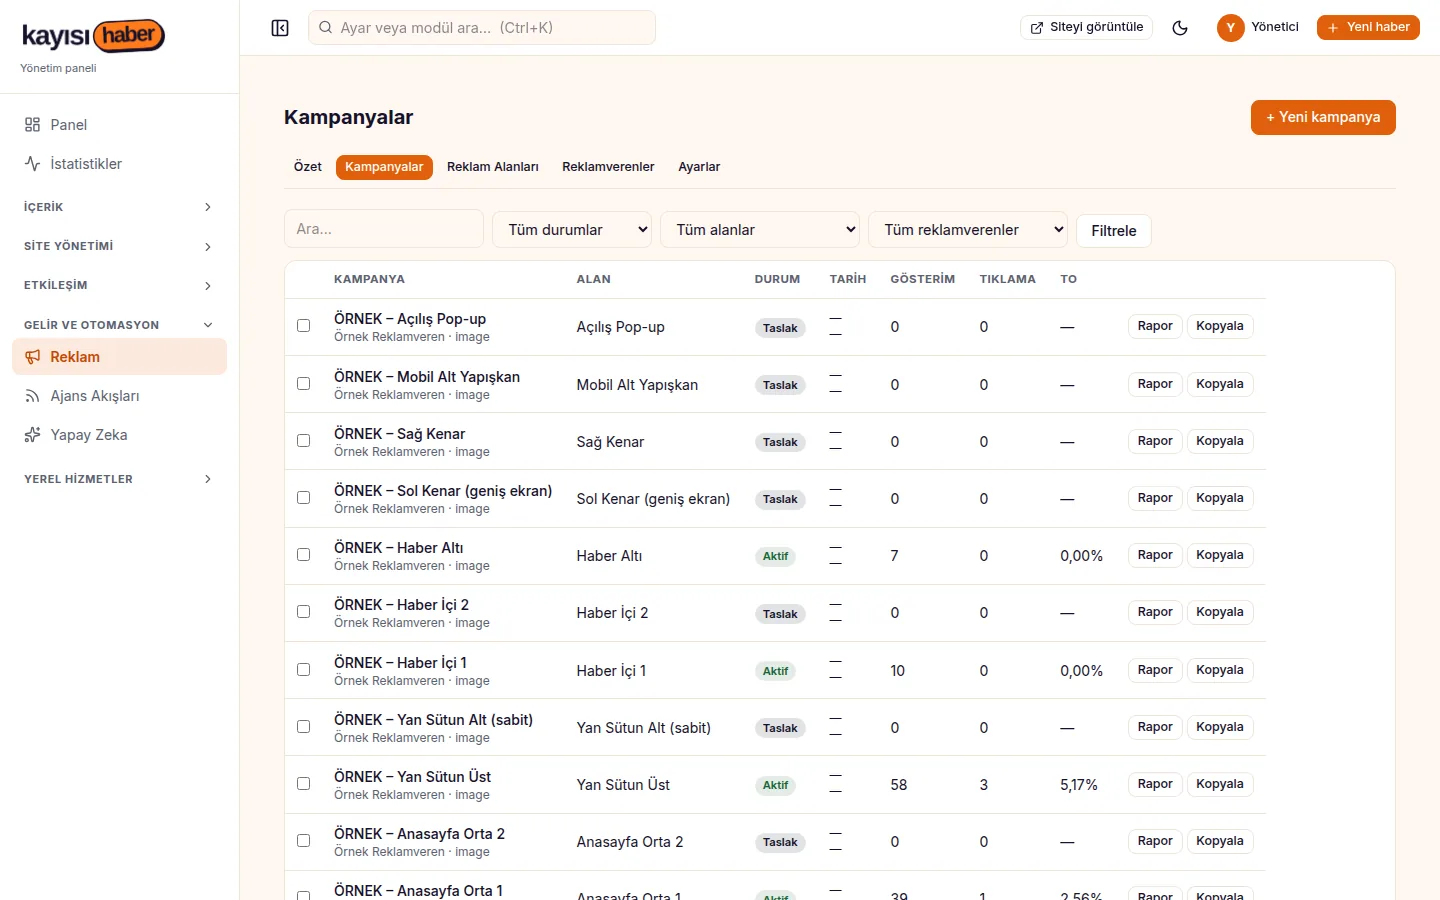Click the + Yeni kampanya button
This screenshot has width=1440, height=900.
[x=1323, y=117]
